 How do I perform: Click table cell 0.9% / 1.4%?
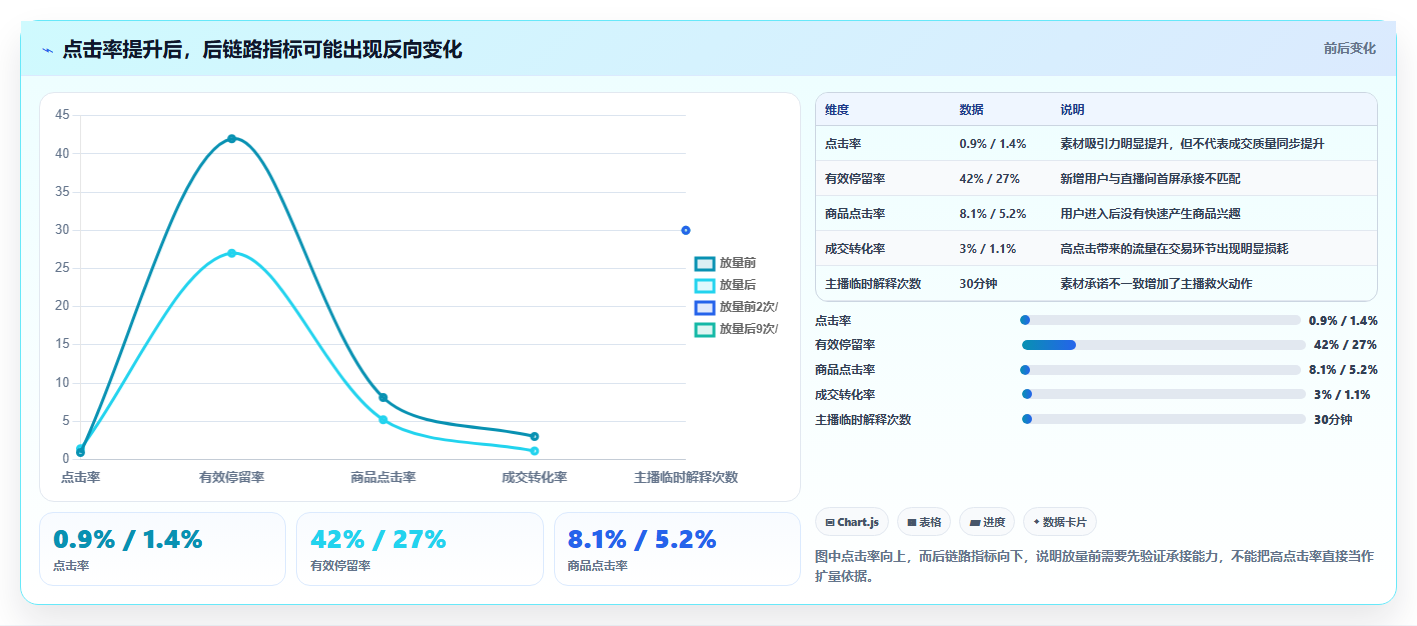[993, 144]
